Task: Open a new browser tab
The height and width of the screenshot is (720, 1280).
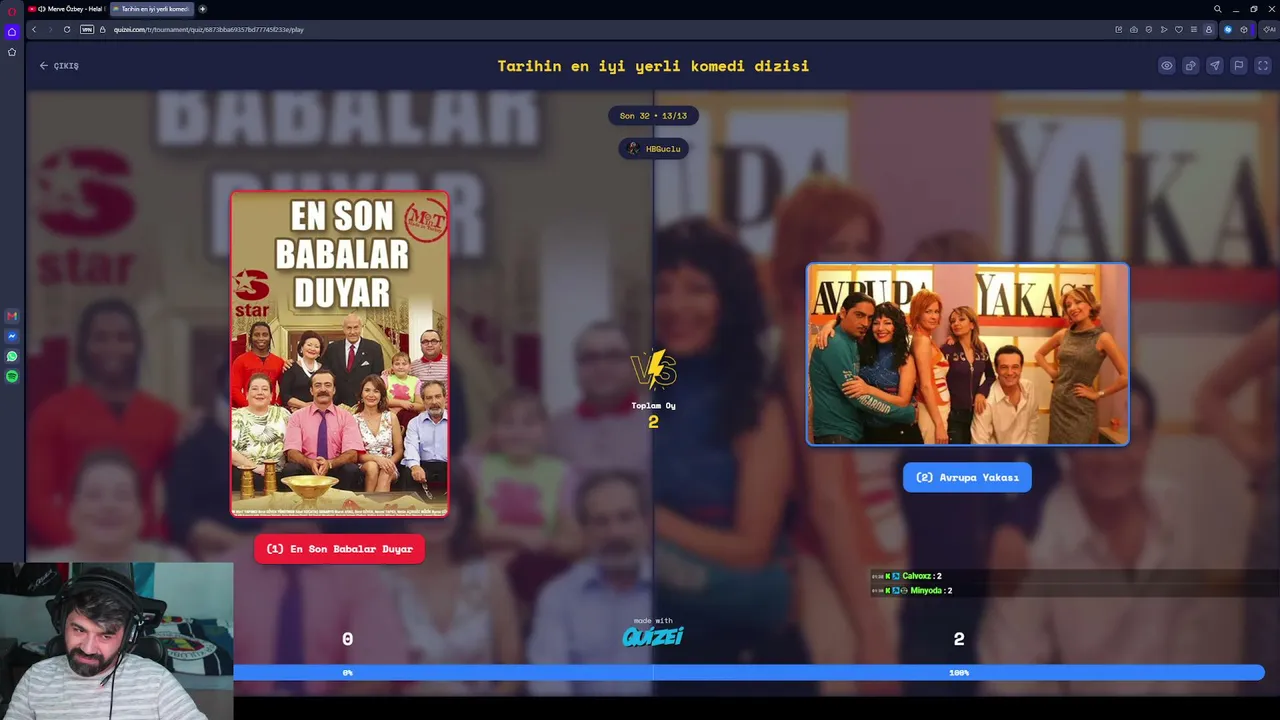Action: [x=203, y=9]
